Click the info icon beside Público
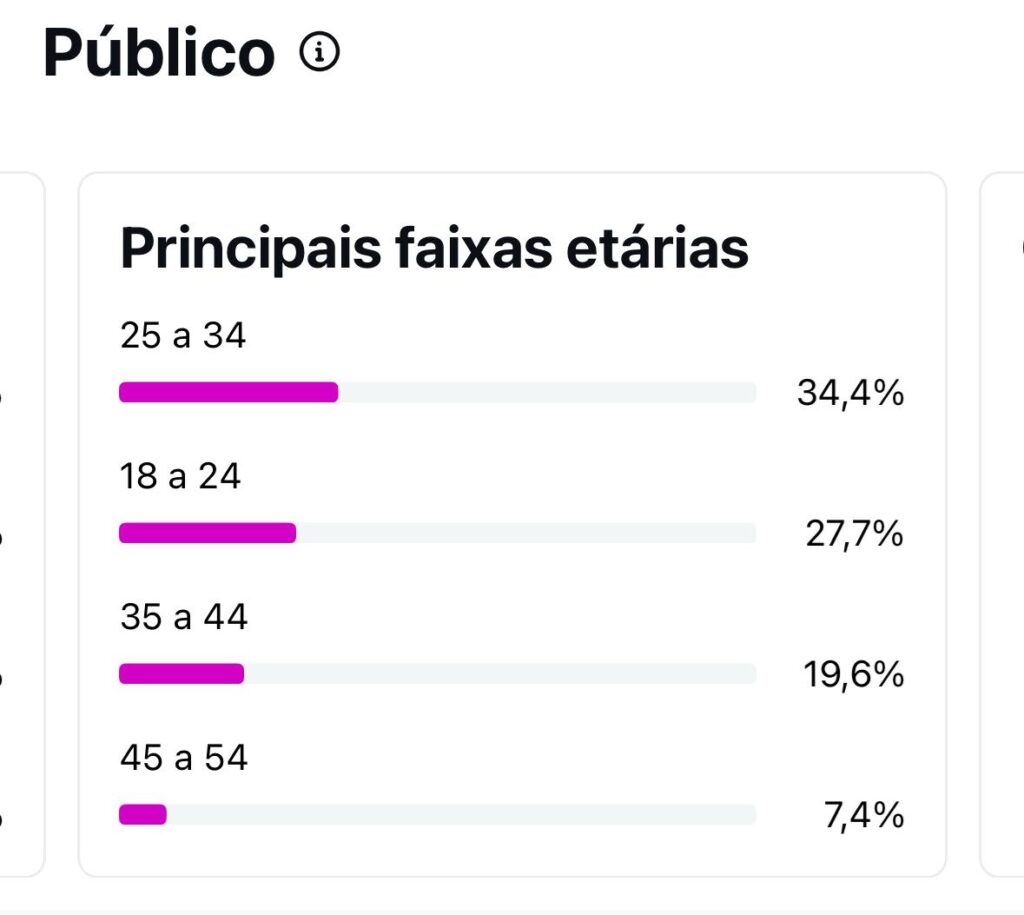Screen dimensions: 1024x915 tap(319, 53)
